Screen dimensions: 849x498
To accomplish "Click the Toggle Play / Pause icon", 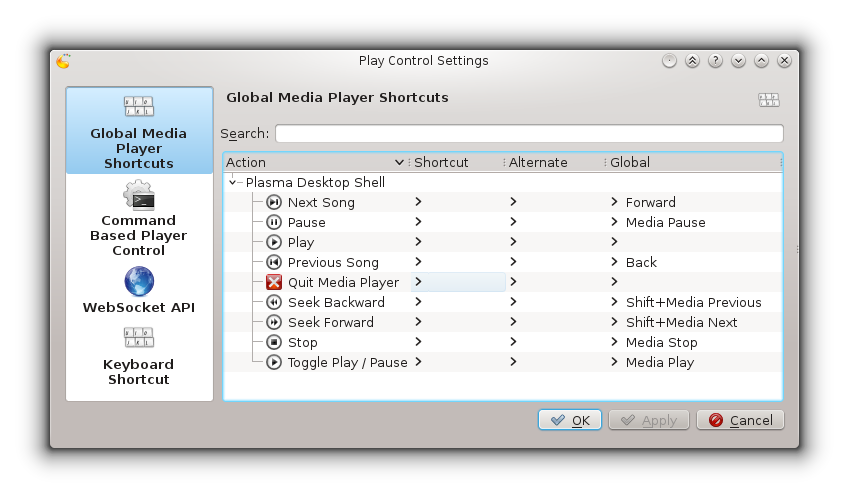I will pos(274,362).
